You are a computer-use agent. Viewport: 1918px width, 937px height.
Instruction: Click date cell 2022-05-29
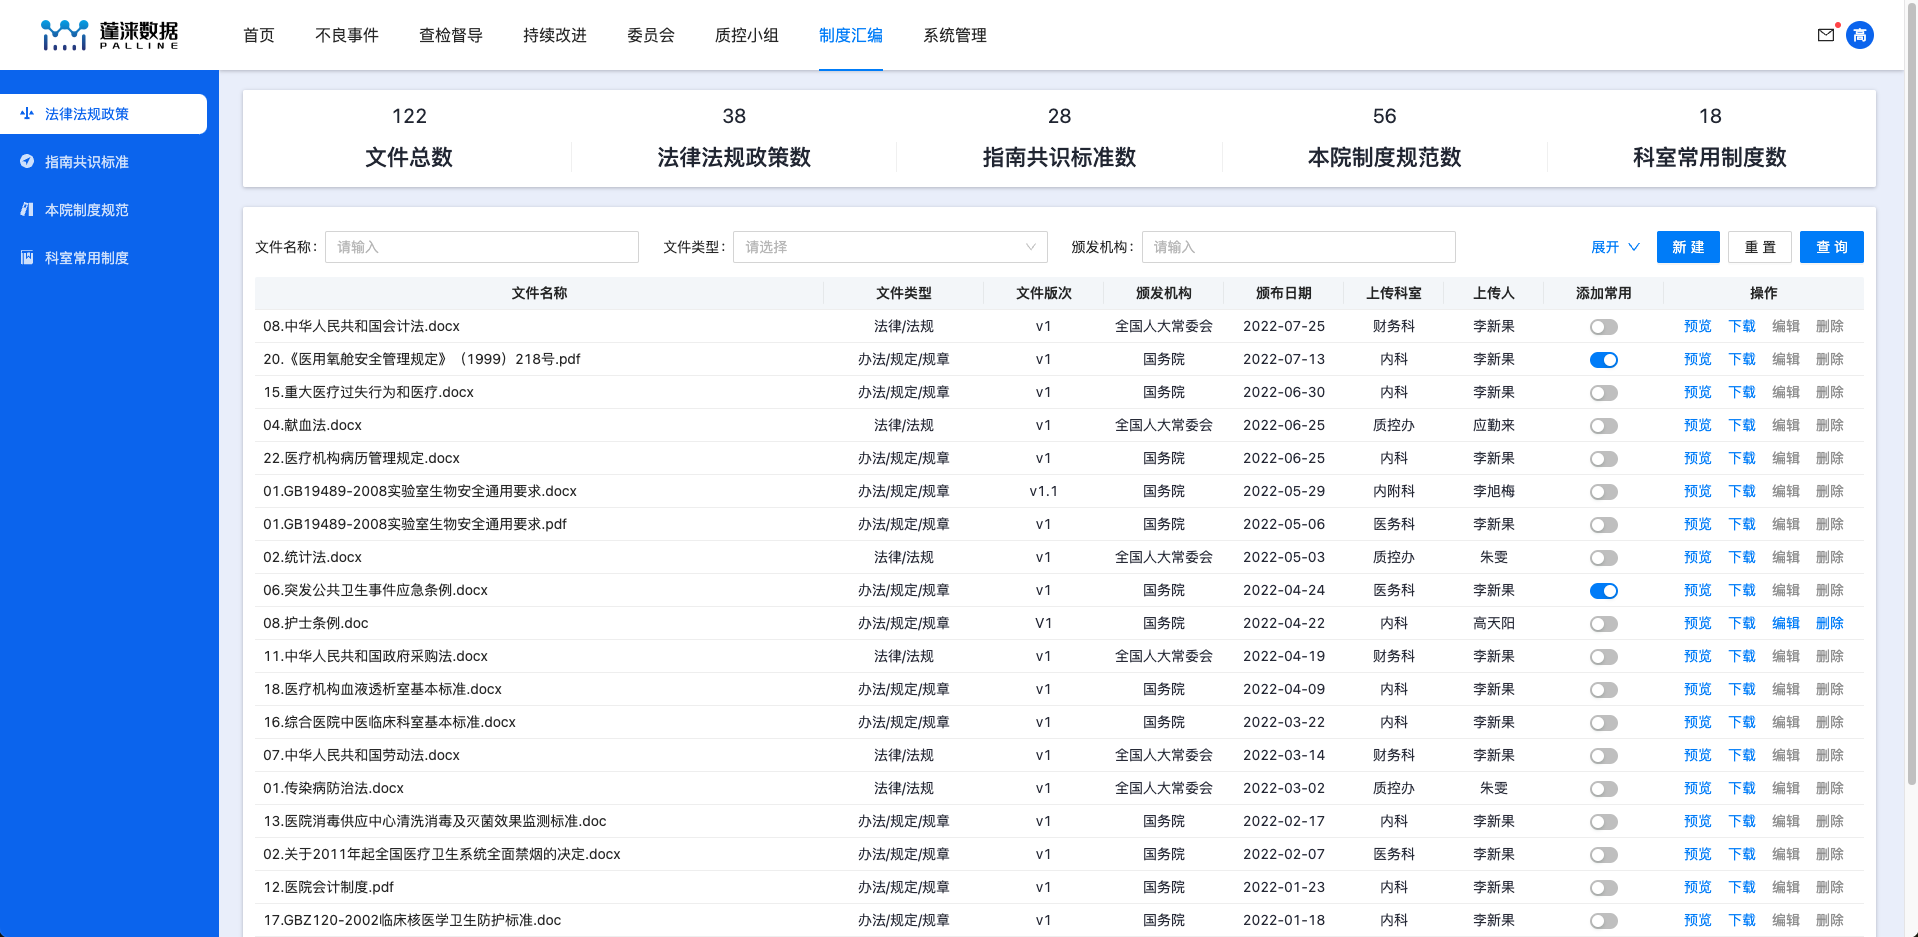(1284, 491)
